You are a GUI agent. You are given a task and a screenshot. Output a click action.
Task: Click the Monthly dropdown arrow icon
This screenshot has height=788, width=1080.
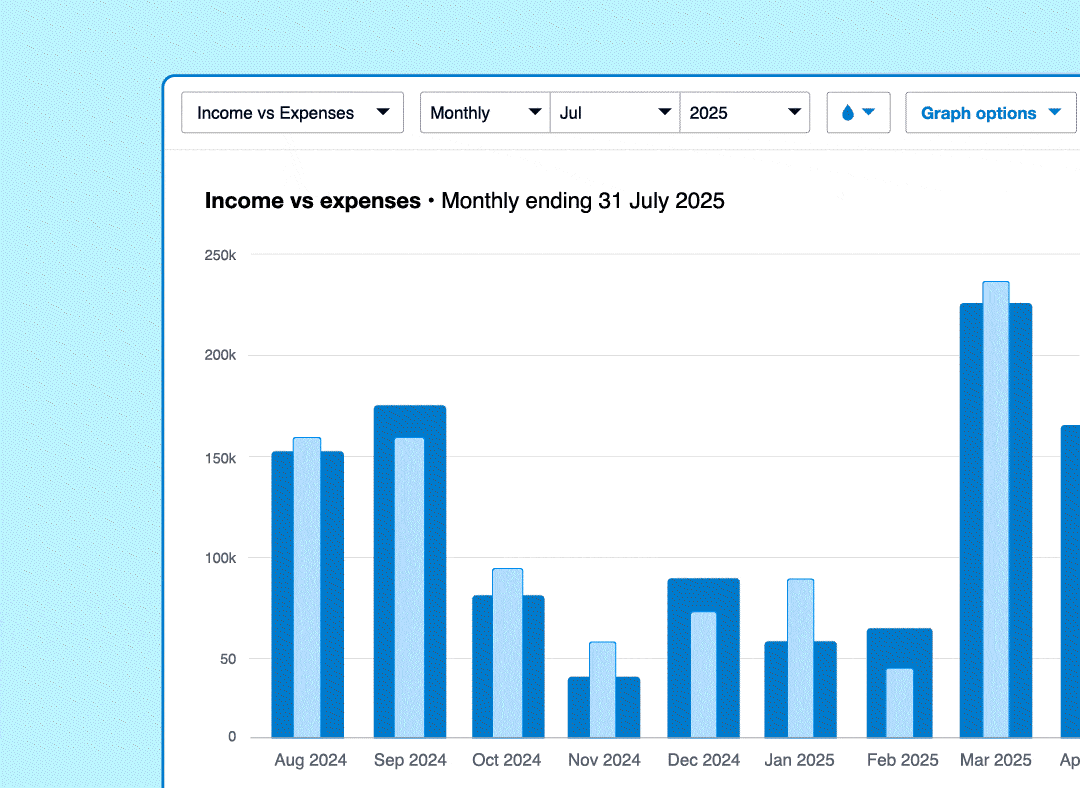tap(536, 113)
